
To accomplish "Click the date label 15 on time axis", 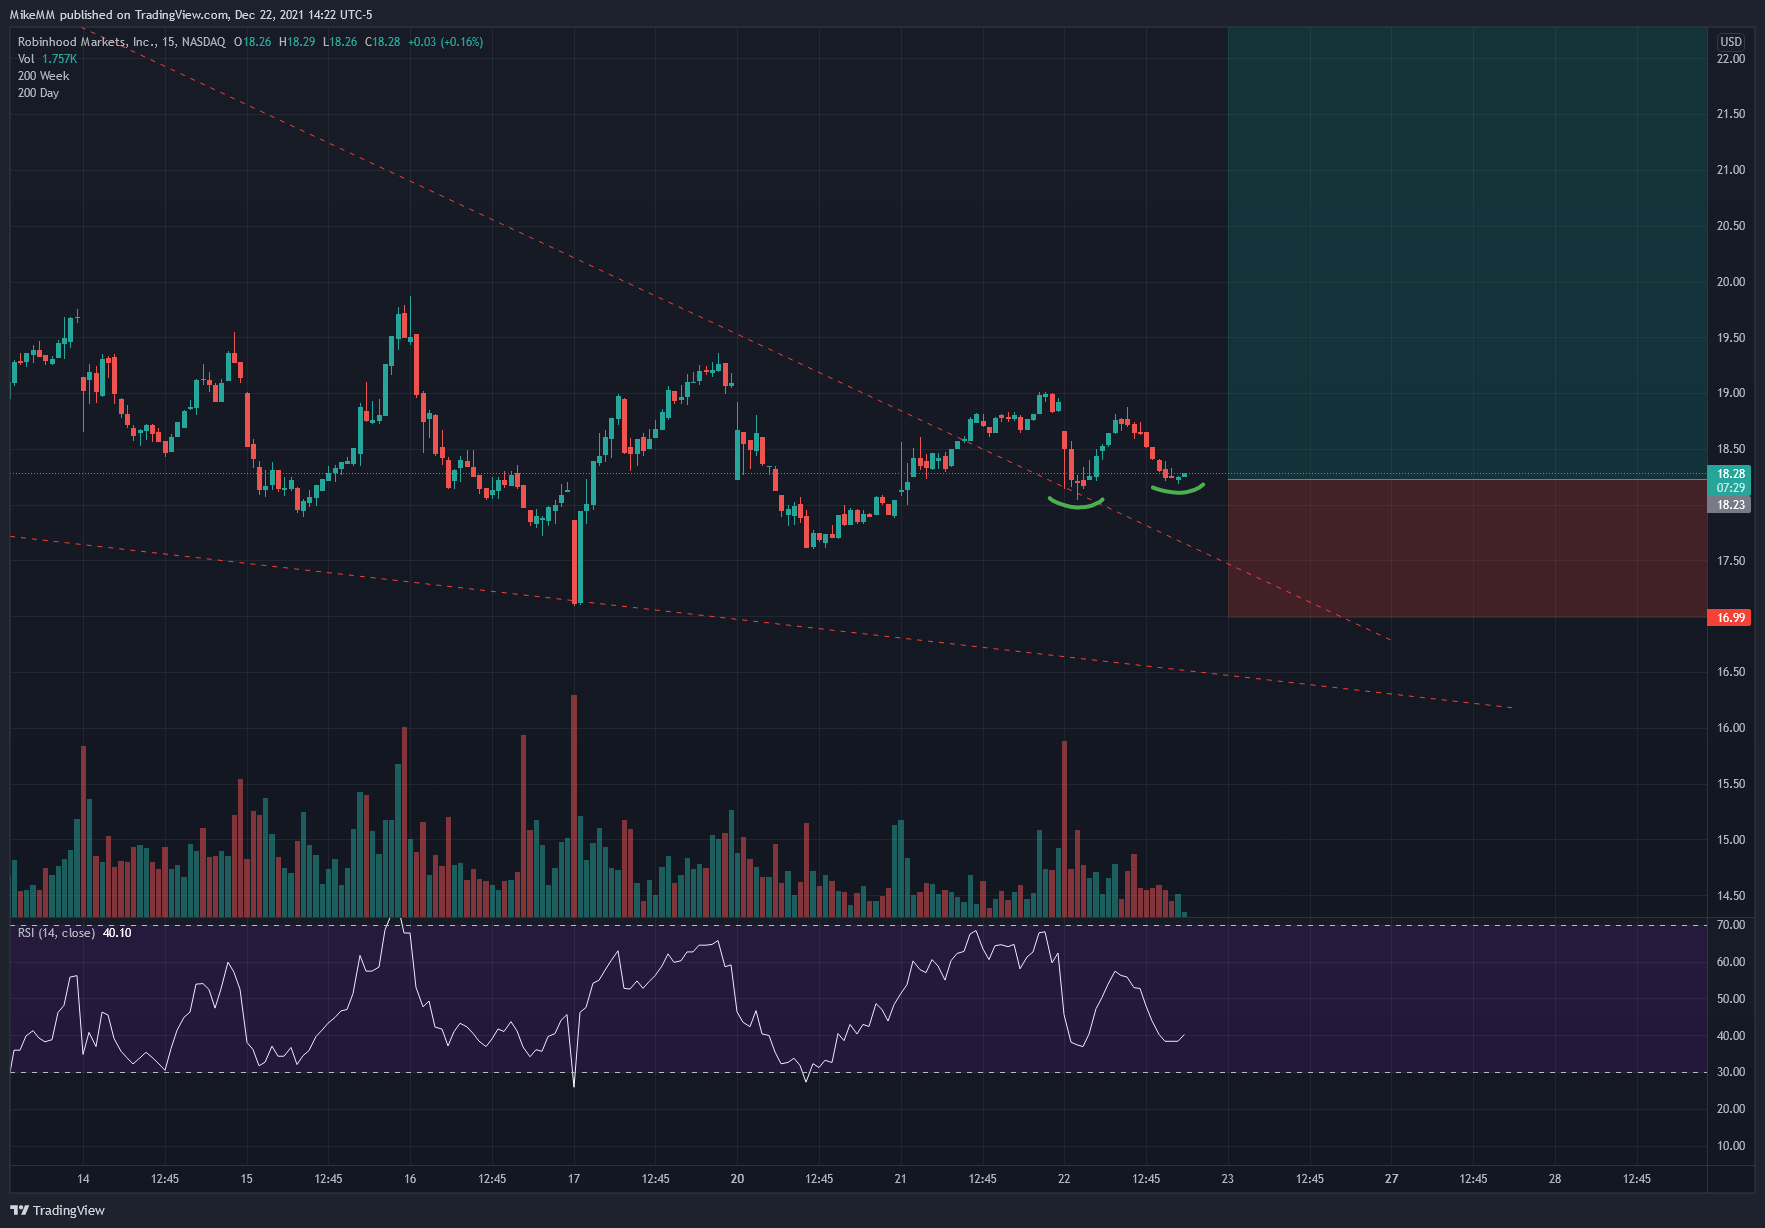I will (247, 1179).
